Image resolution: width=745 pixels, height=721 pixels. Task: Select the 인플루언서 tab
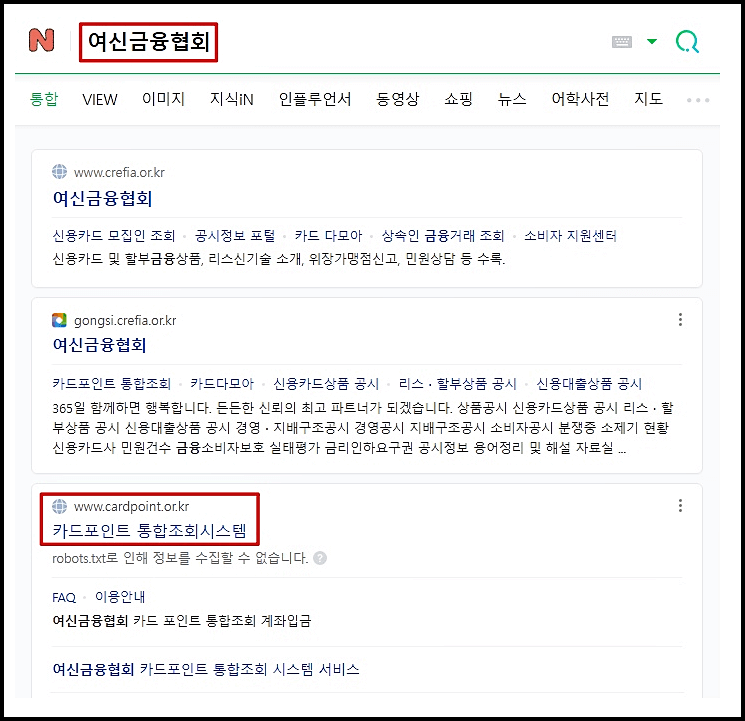315,99
